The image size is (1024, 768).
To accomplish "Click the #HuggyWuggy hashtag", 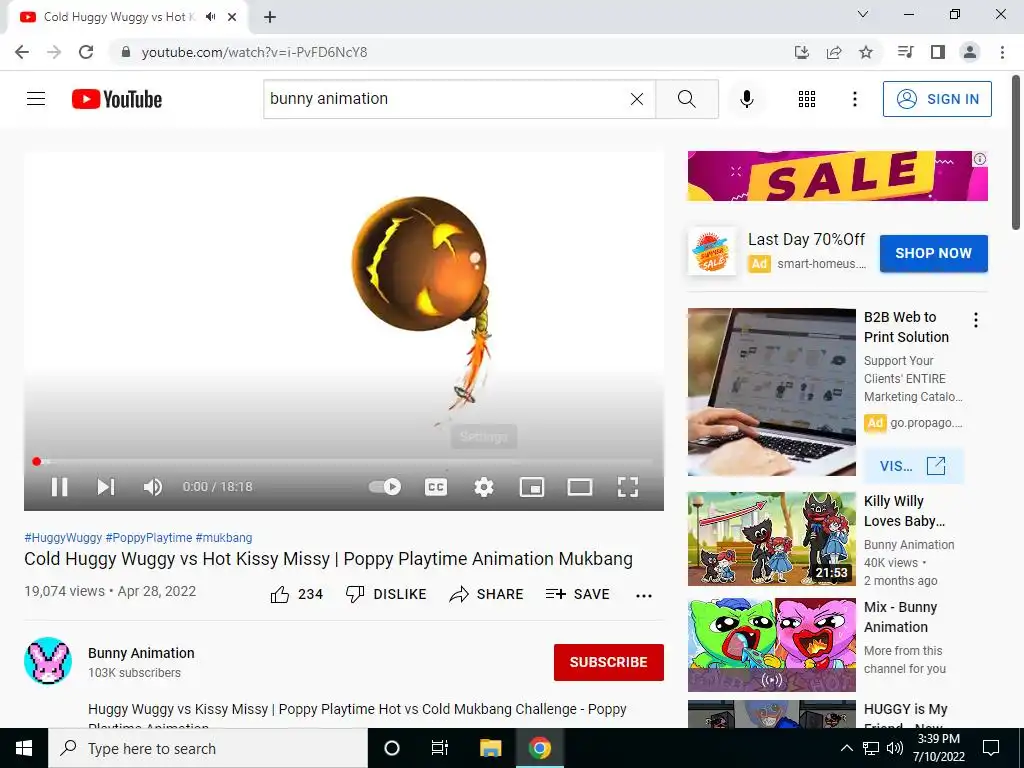I will [x=63, y=537].
